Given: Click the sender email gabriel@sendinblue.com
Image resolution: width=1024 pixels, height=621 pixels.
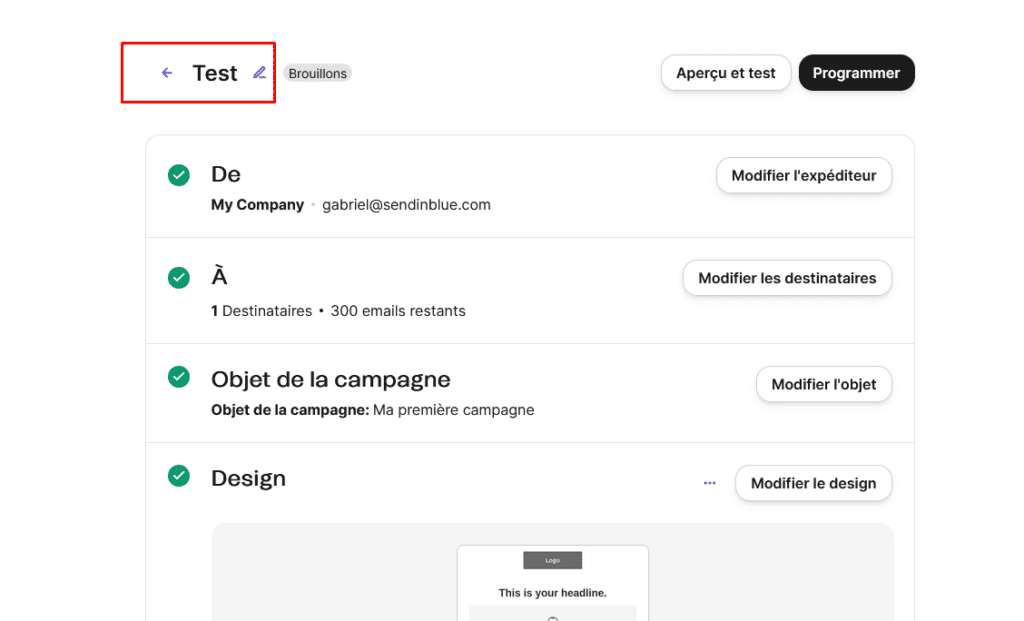Looking at the screenshot, I should [x=406, y=204].
